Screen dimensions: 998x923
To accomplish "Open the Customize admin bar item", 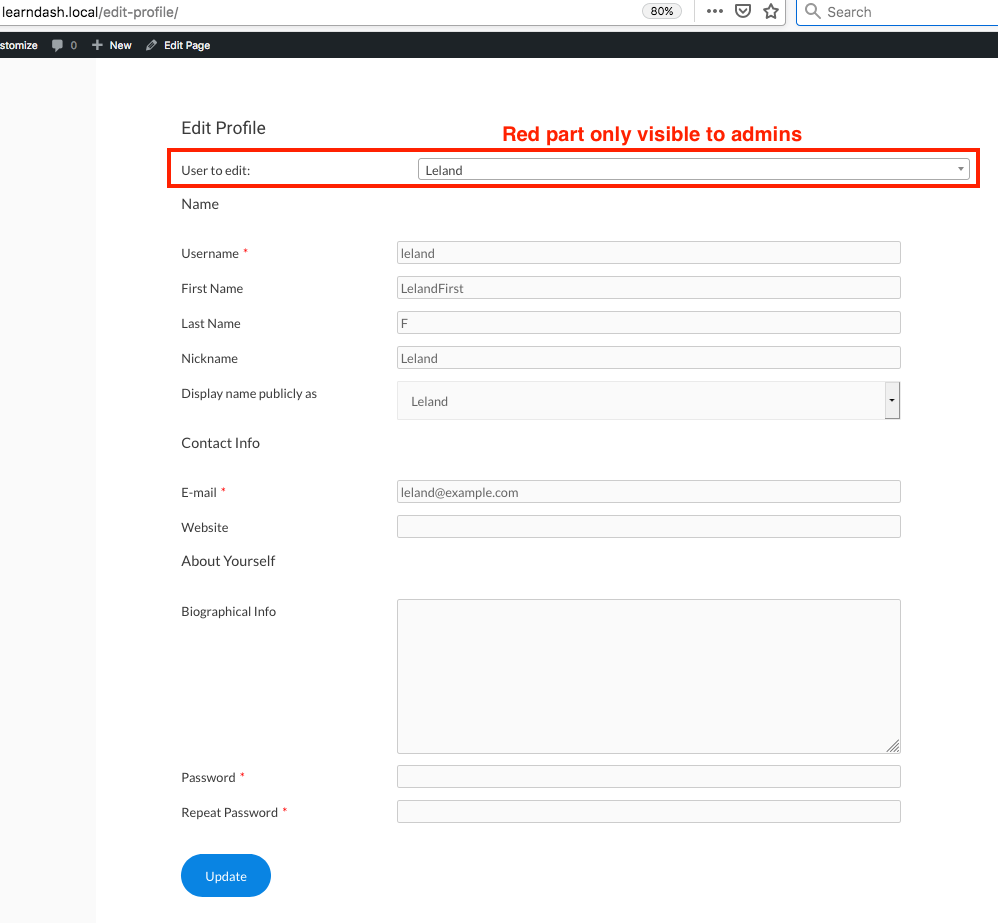I will tap(18, 45).
